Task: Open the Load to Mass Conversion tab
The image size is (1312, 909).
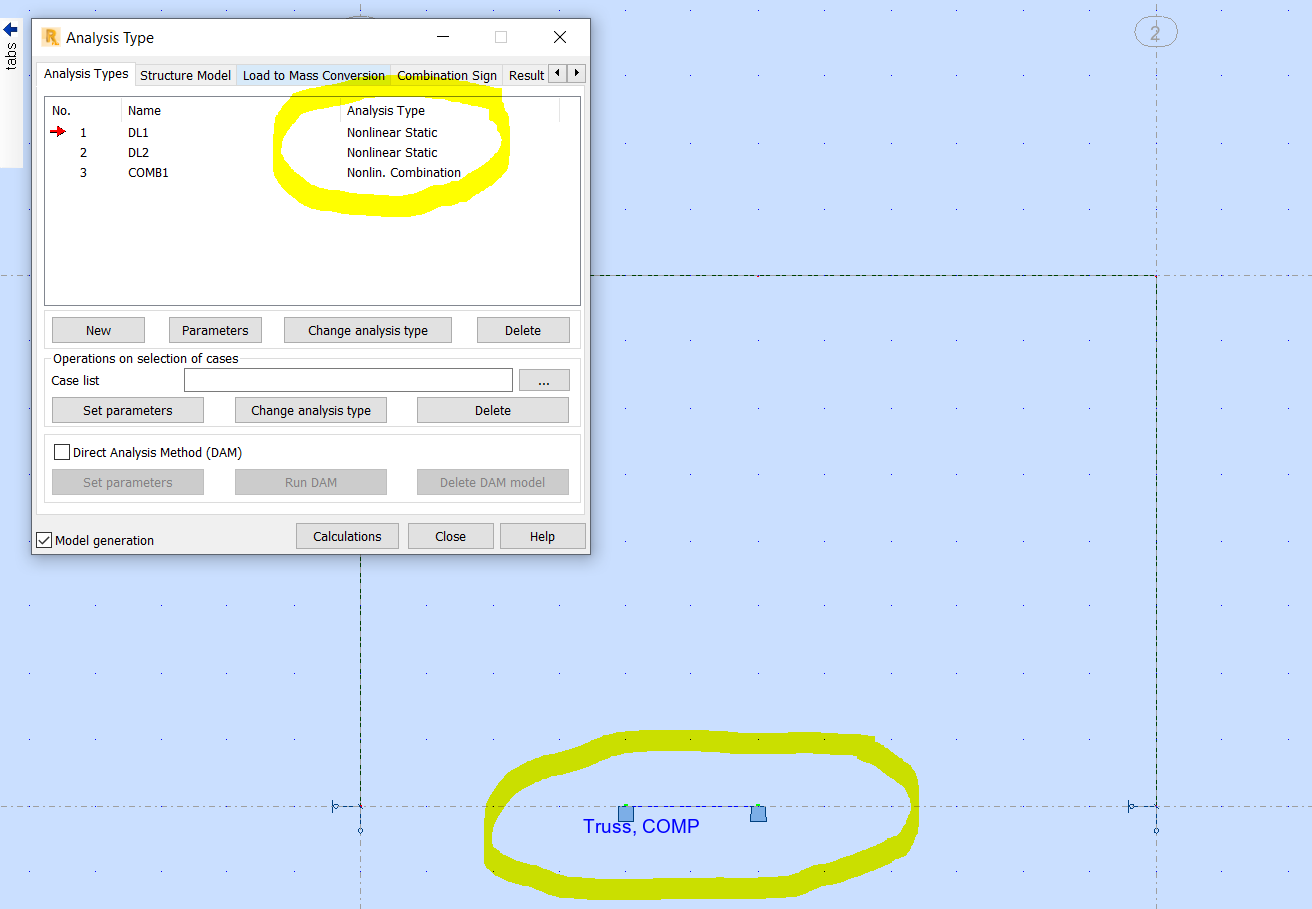Action: tap(313, 74)
